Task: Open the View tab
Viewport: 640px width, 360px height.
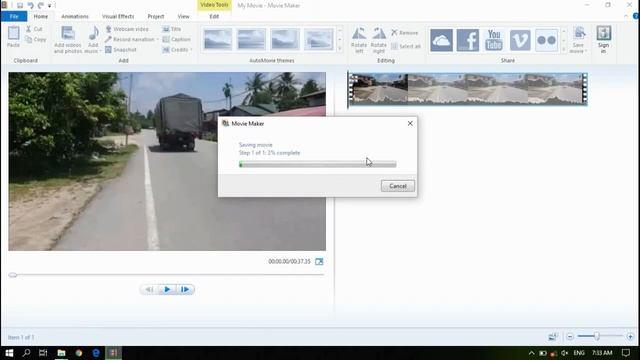Action: click(183, 16)
